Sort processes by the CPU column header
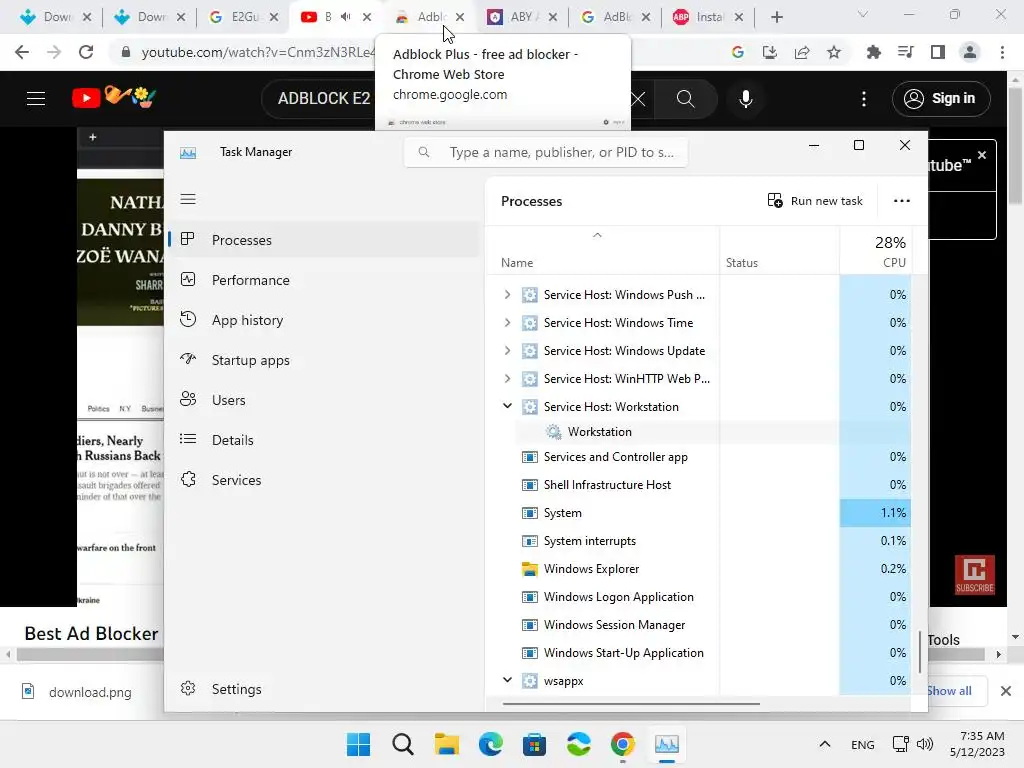Viewport: 1024px width, 768px height. point(875,251)
